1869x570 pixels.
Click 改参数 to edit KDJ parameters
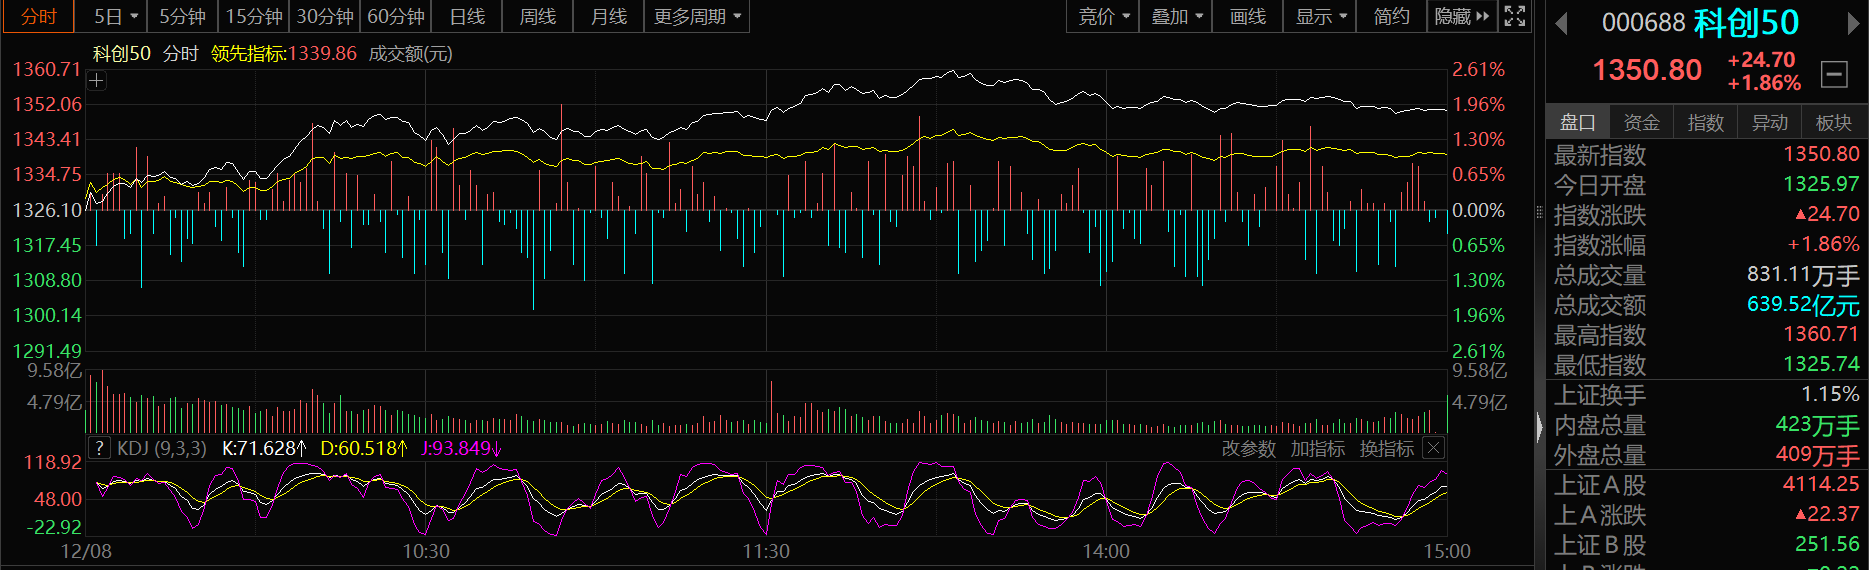pos(1249,449)
